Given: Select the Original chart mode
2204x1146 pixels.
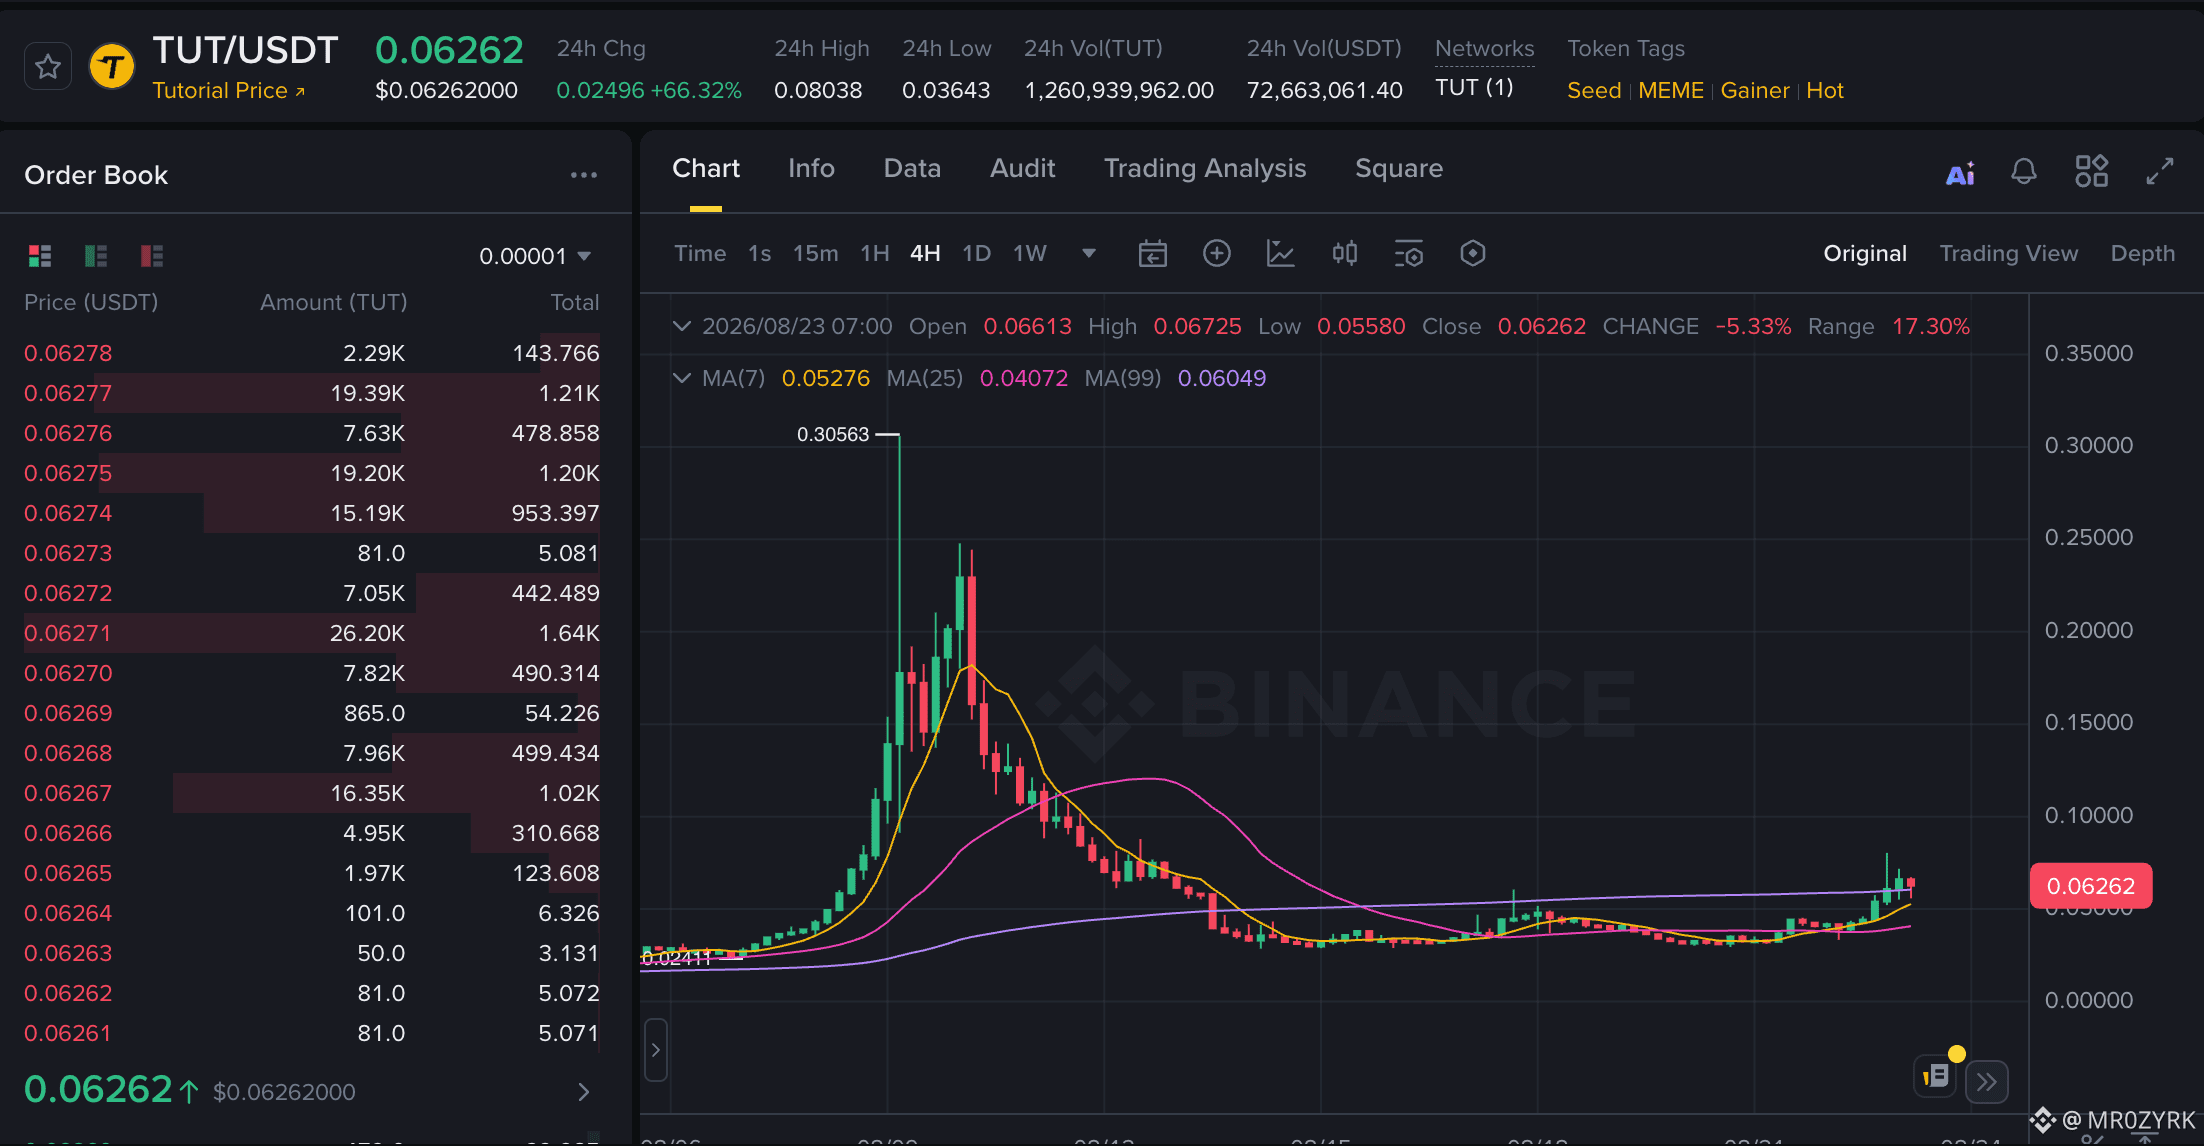Looking at the screenshot, I should click(1865, 254).
